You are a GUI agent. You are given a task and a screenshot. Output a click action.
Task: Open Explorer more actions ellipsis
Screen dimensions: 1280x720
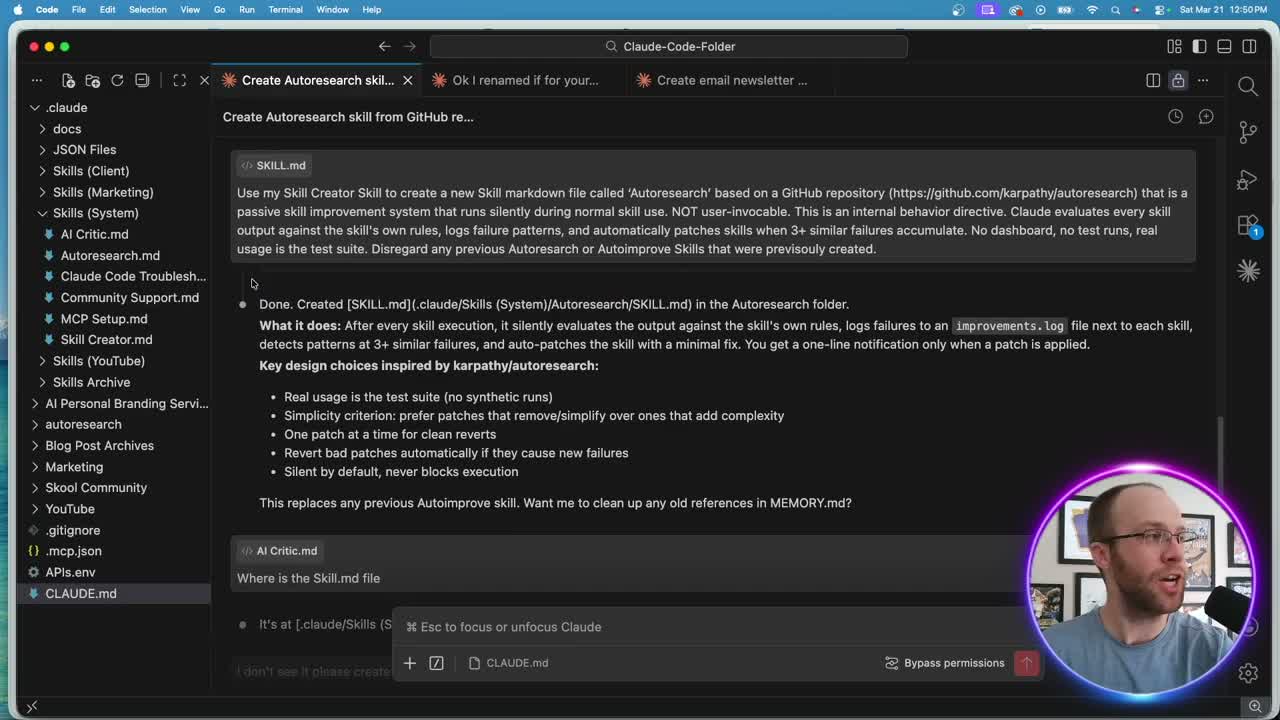click(x=37, y=80)
